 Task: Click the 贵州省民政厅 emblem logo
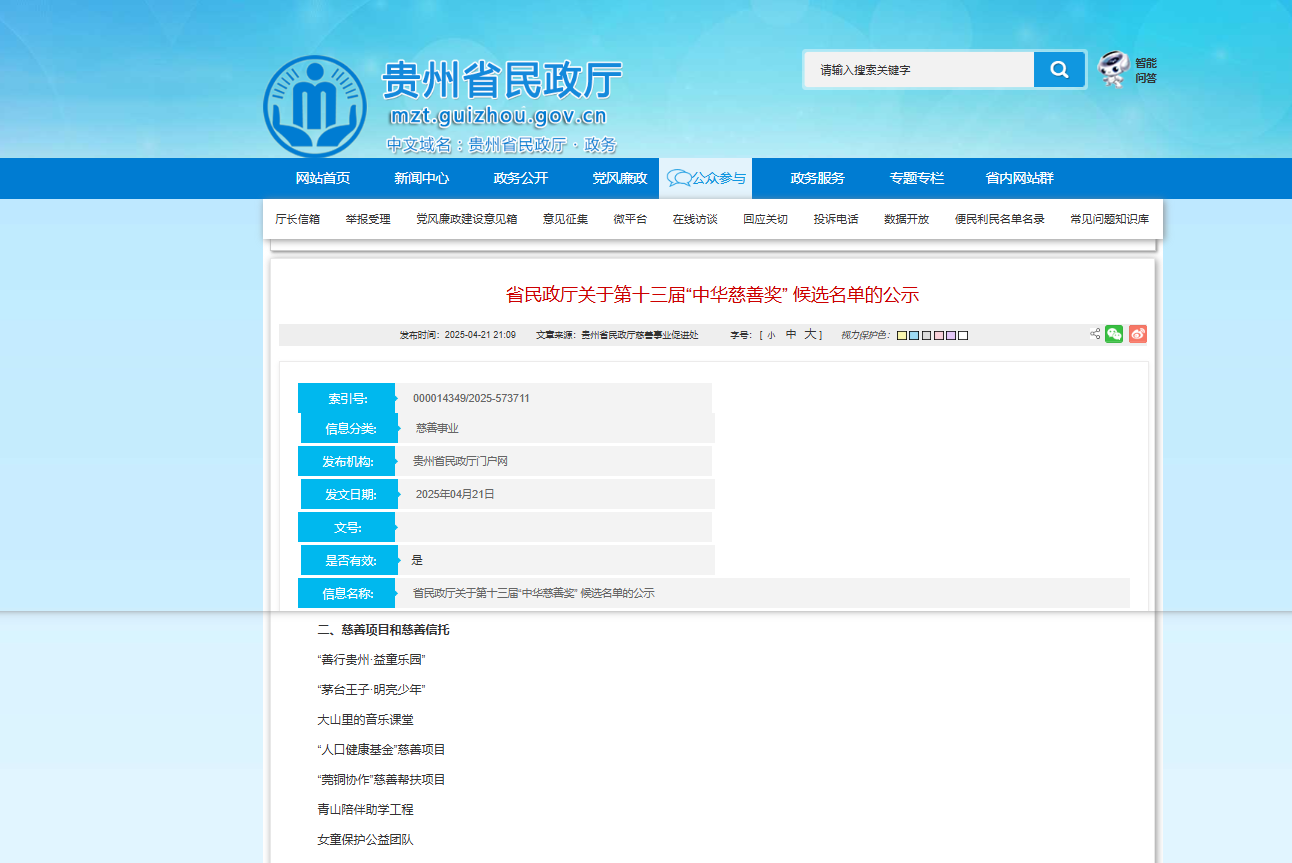tap(314, 106)
